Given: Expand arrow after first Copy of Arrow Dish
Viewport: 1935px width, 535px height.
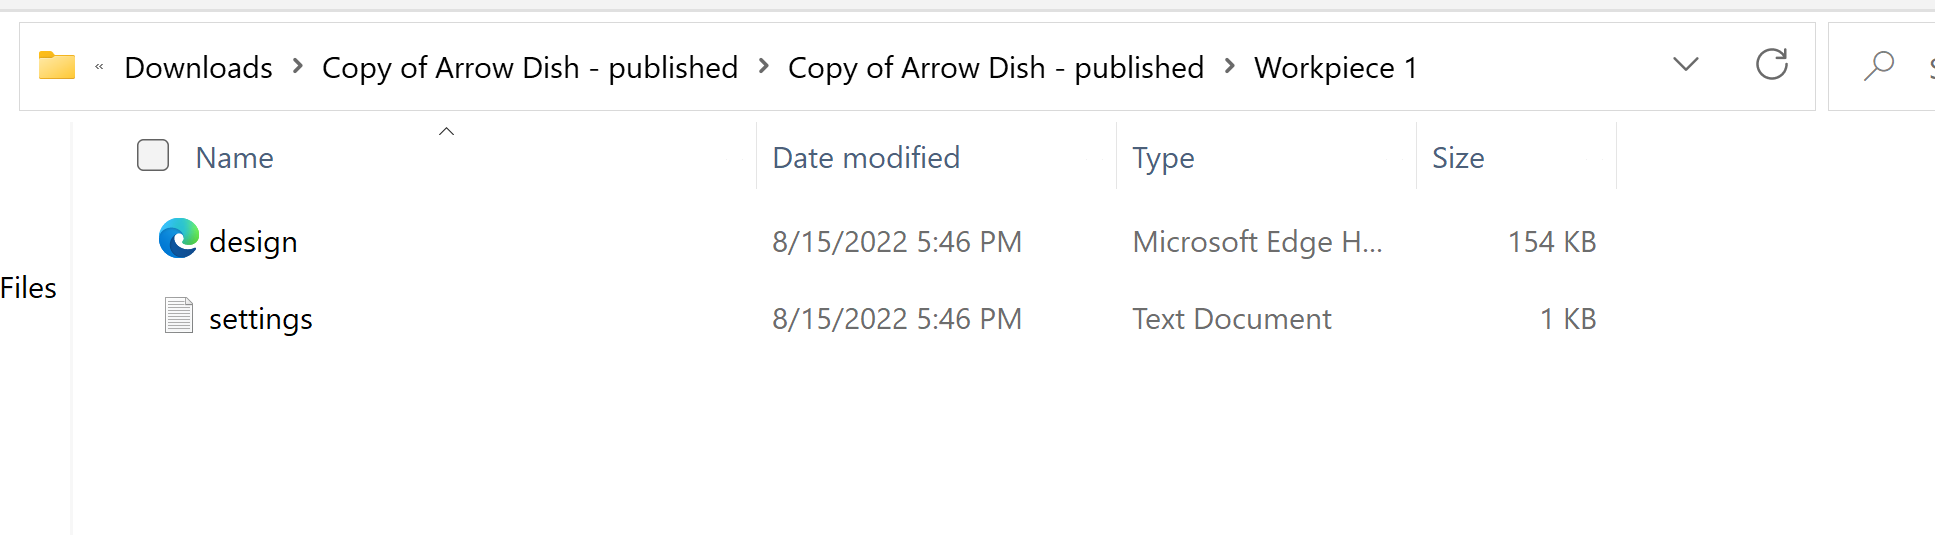Looking at the screenshot, I should 763,67.
